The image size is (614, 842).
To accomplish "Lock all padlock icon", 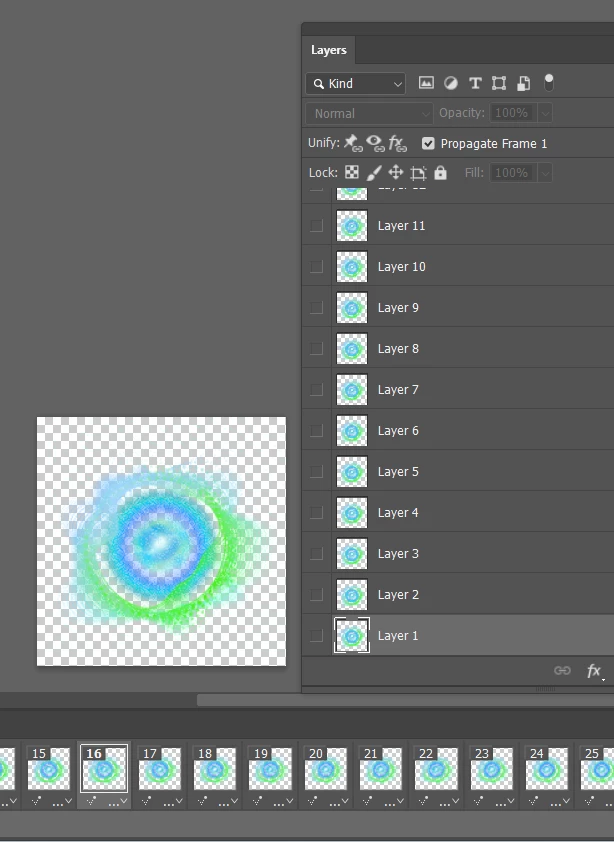I will [x=440, y=172].
